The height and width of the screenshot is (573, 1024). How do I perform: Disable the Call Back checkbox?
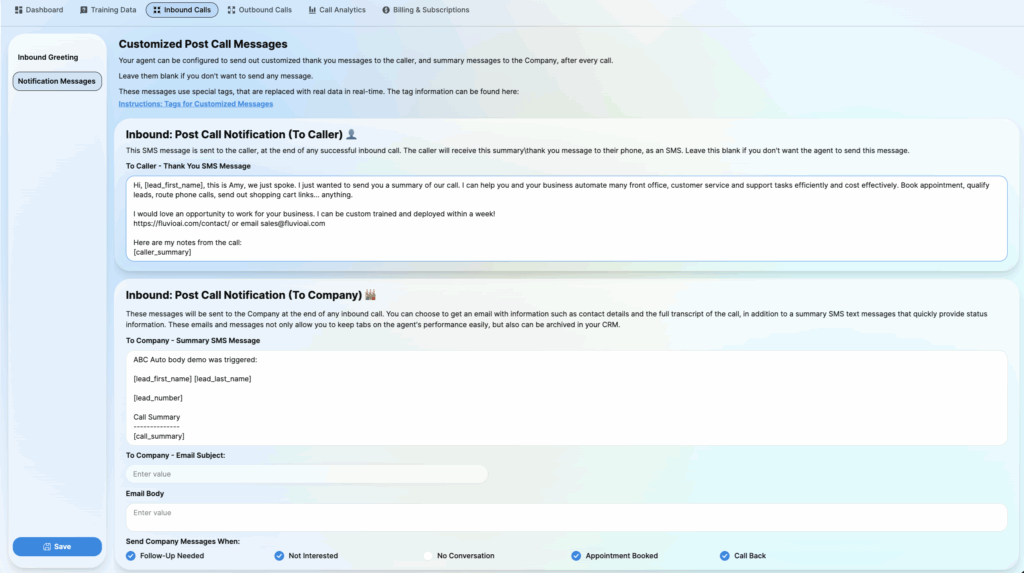pyautogui.click(x=725, y=556)
